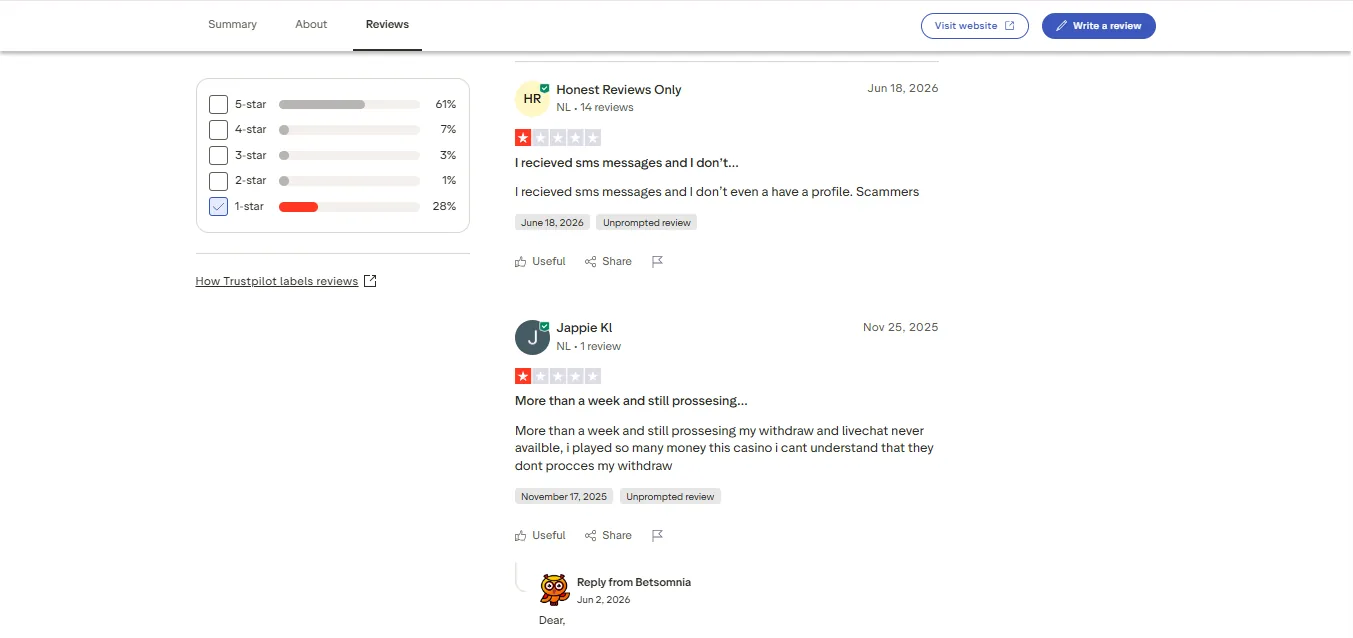Click external icon beside Trustpilot labels link
The image size is (1353, 638).
coord(370,281)
